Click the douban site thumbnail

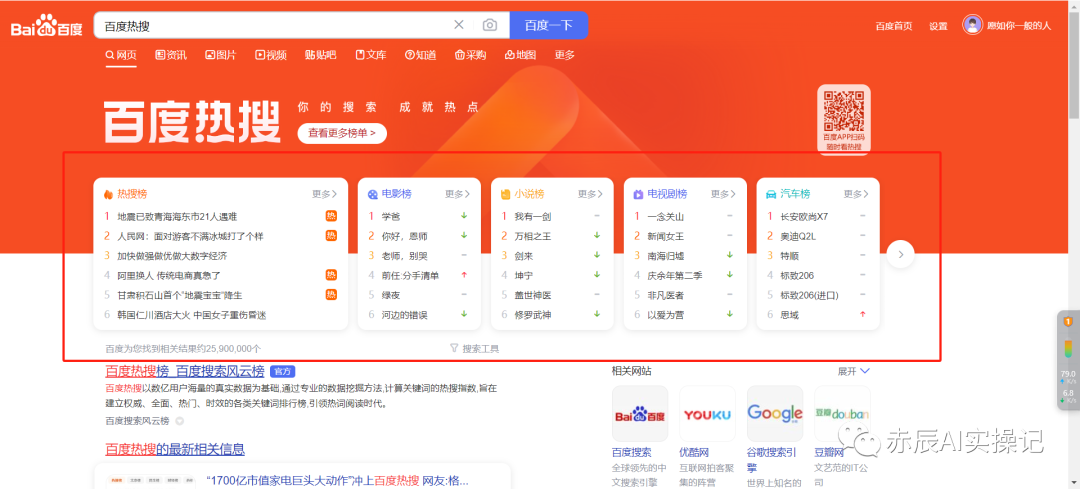(x=842, y=413)
